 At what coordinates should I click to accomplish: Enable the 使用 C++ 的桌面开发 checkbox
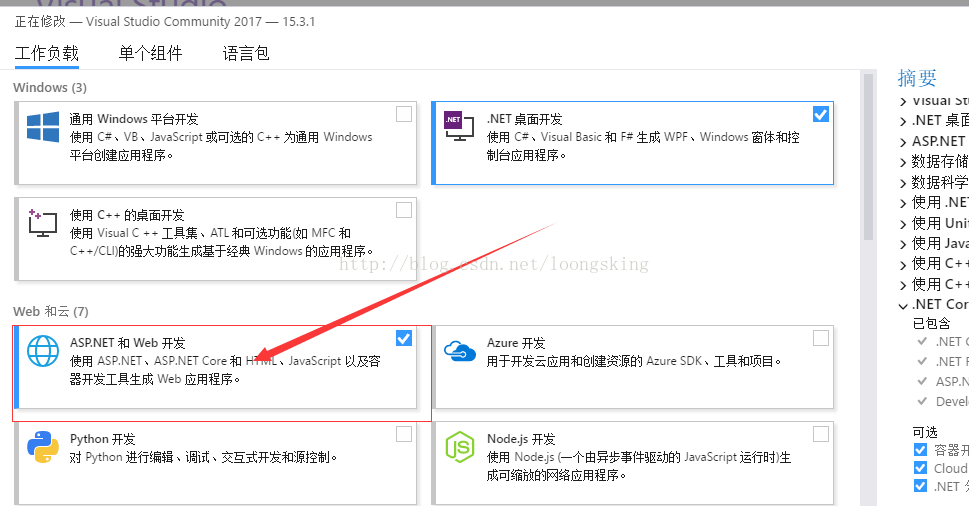click(404, 210)
